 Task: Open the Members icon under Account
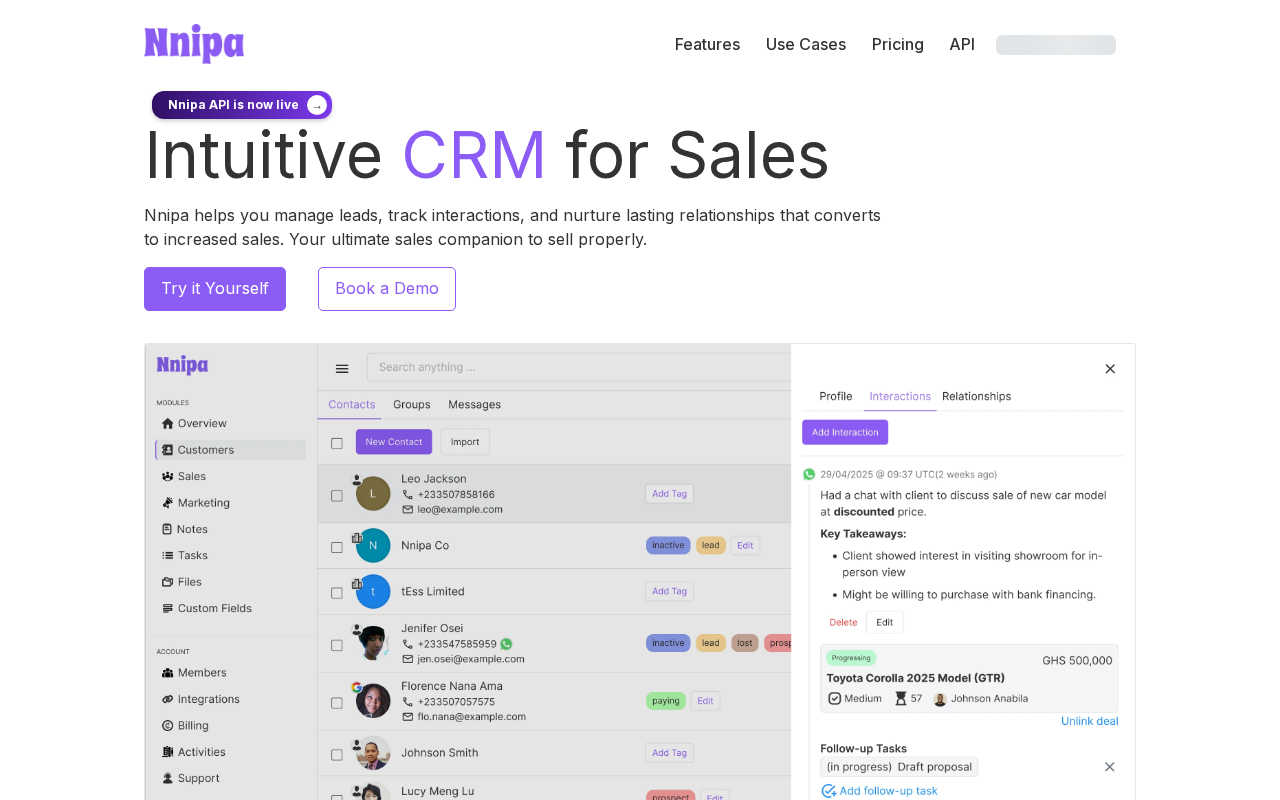coord(168,673)
